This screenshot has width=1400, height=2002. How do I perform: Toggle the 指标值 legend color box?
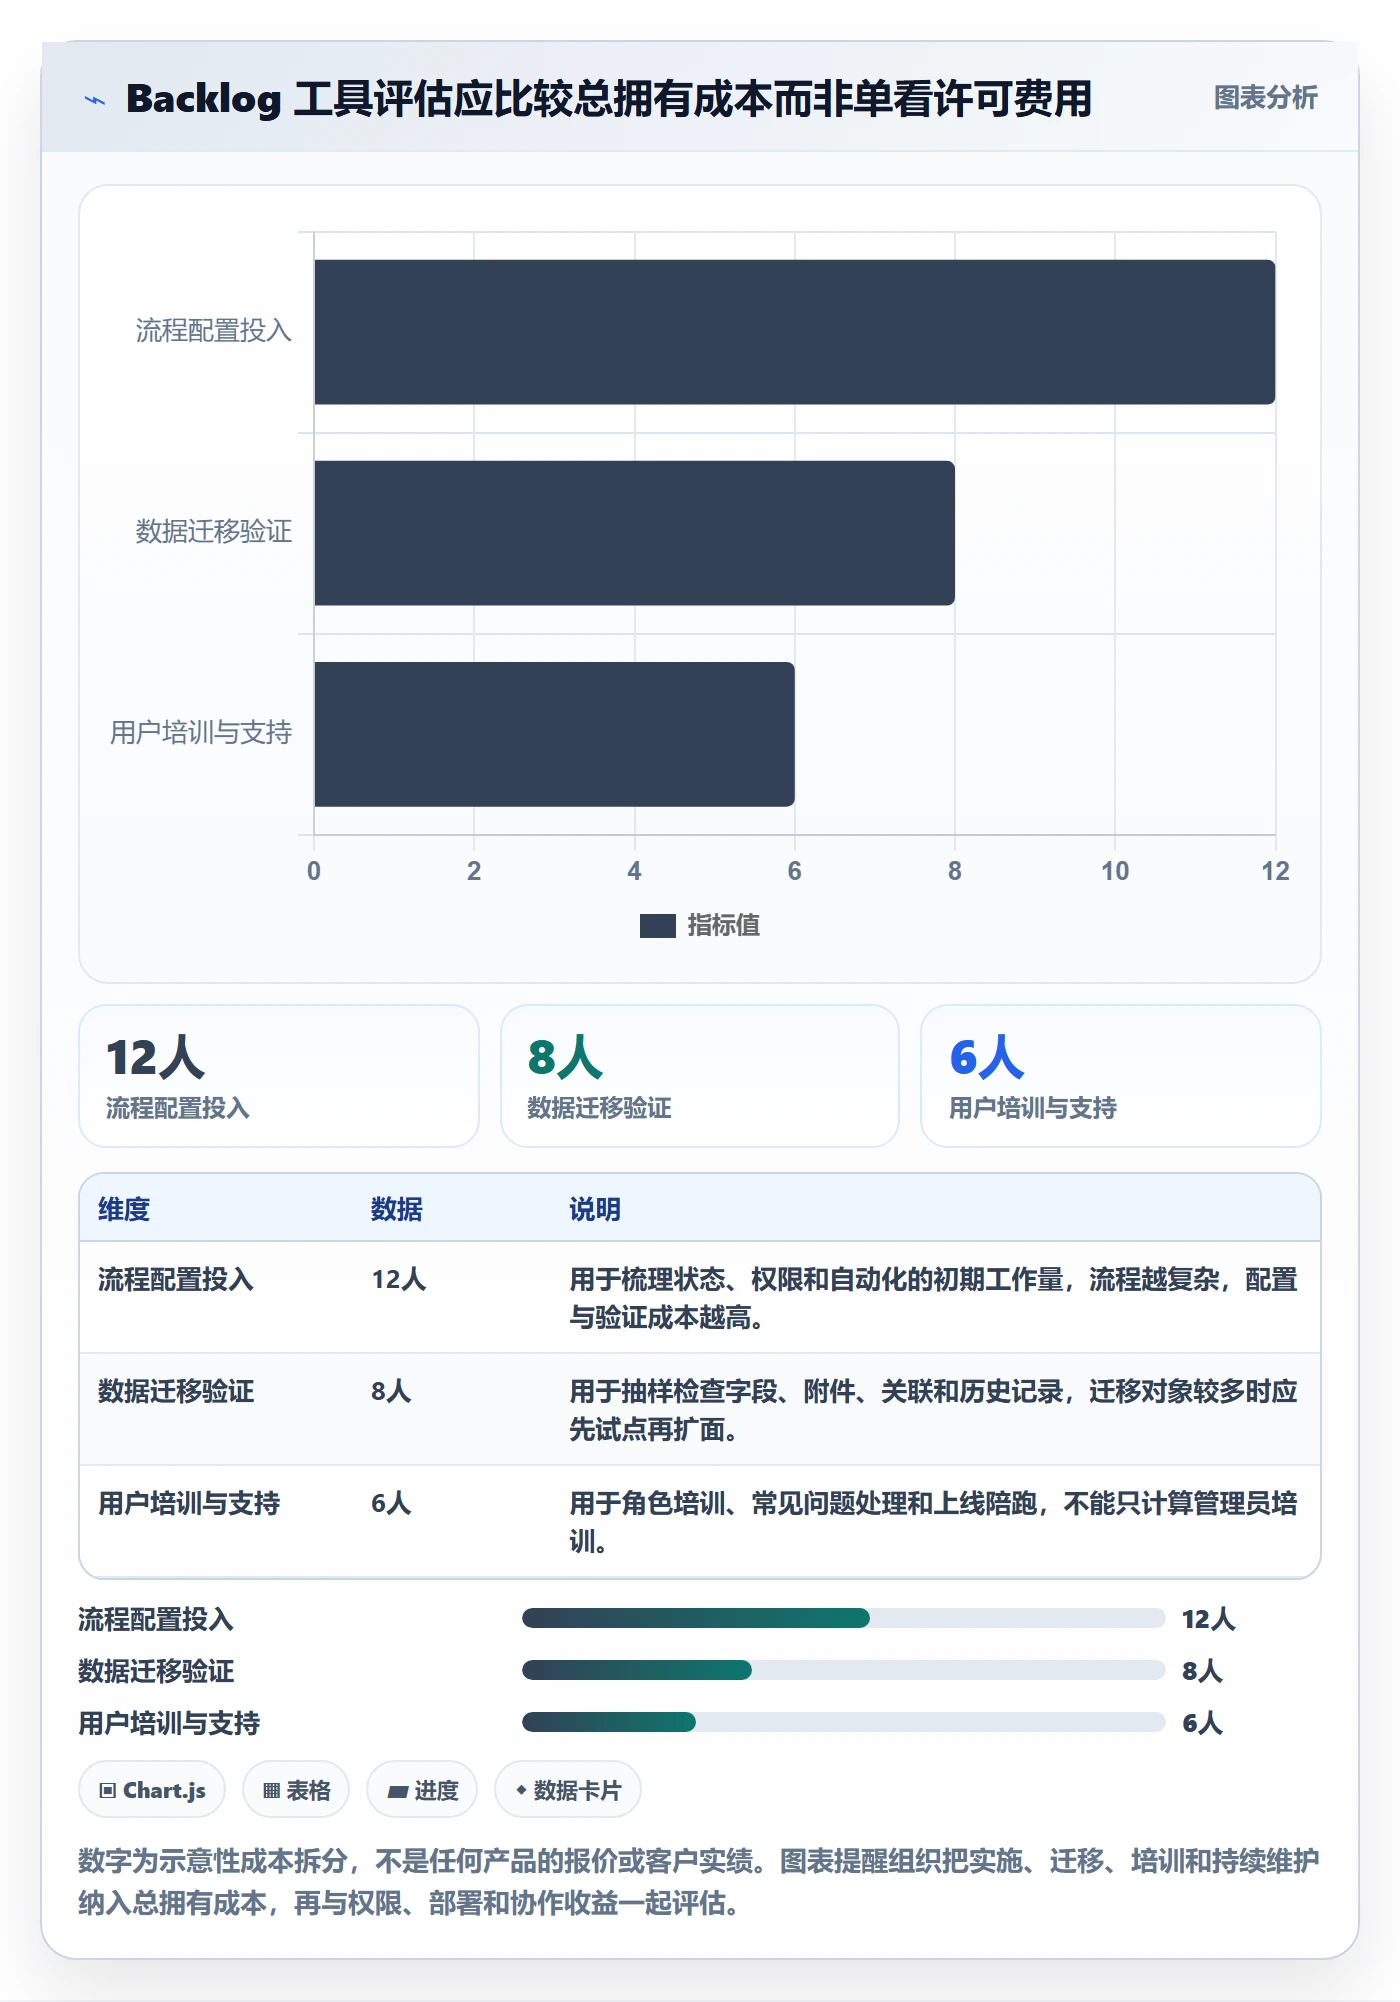click(657, 926)
